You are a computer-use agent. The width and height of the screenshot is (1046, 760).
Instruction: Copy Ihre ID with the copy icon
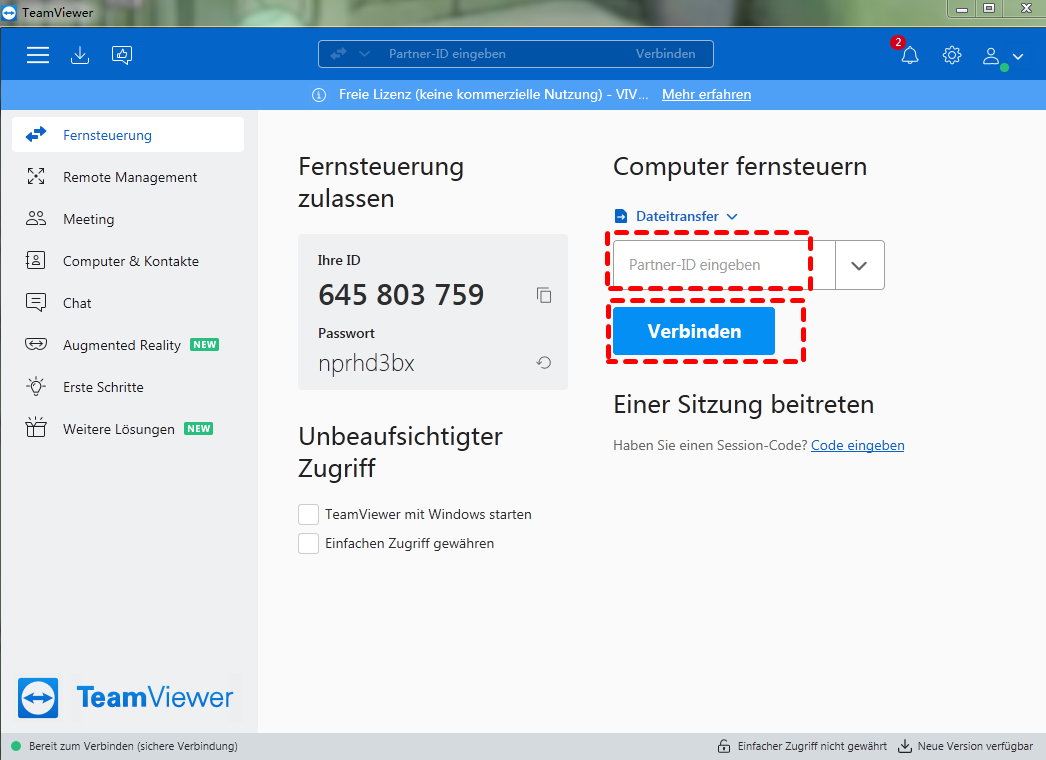pyautogui.click(x=544, y=295)
